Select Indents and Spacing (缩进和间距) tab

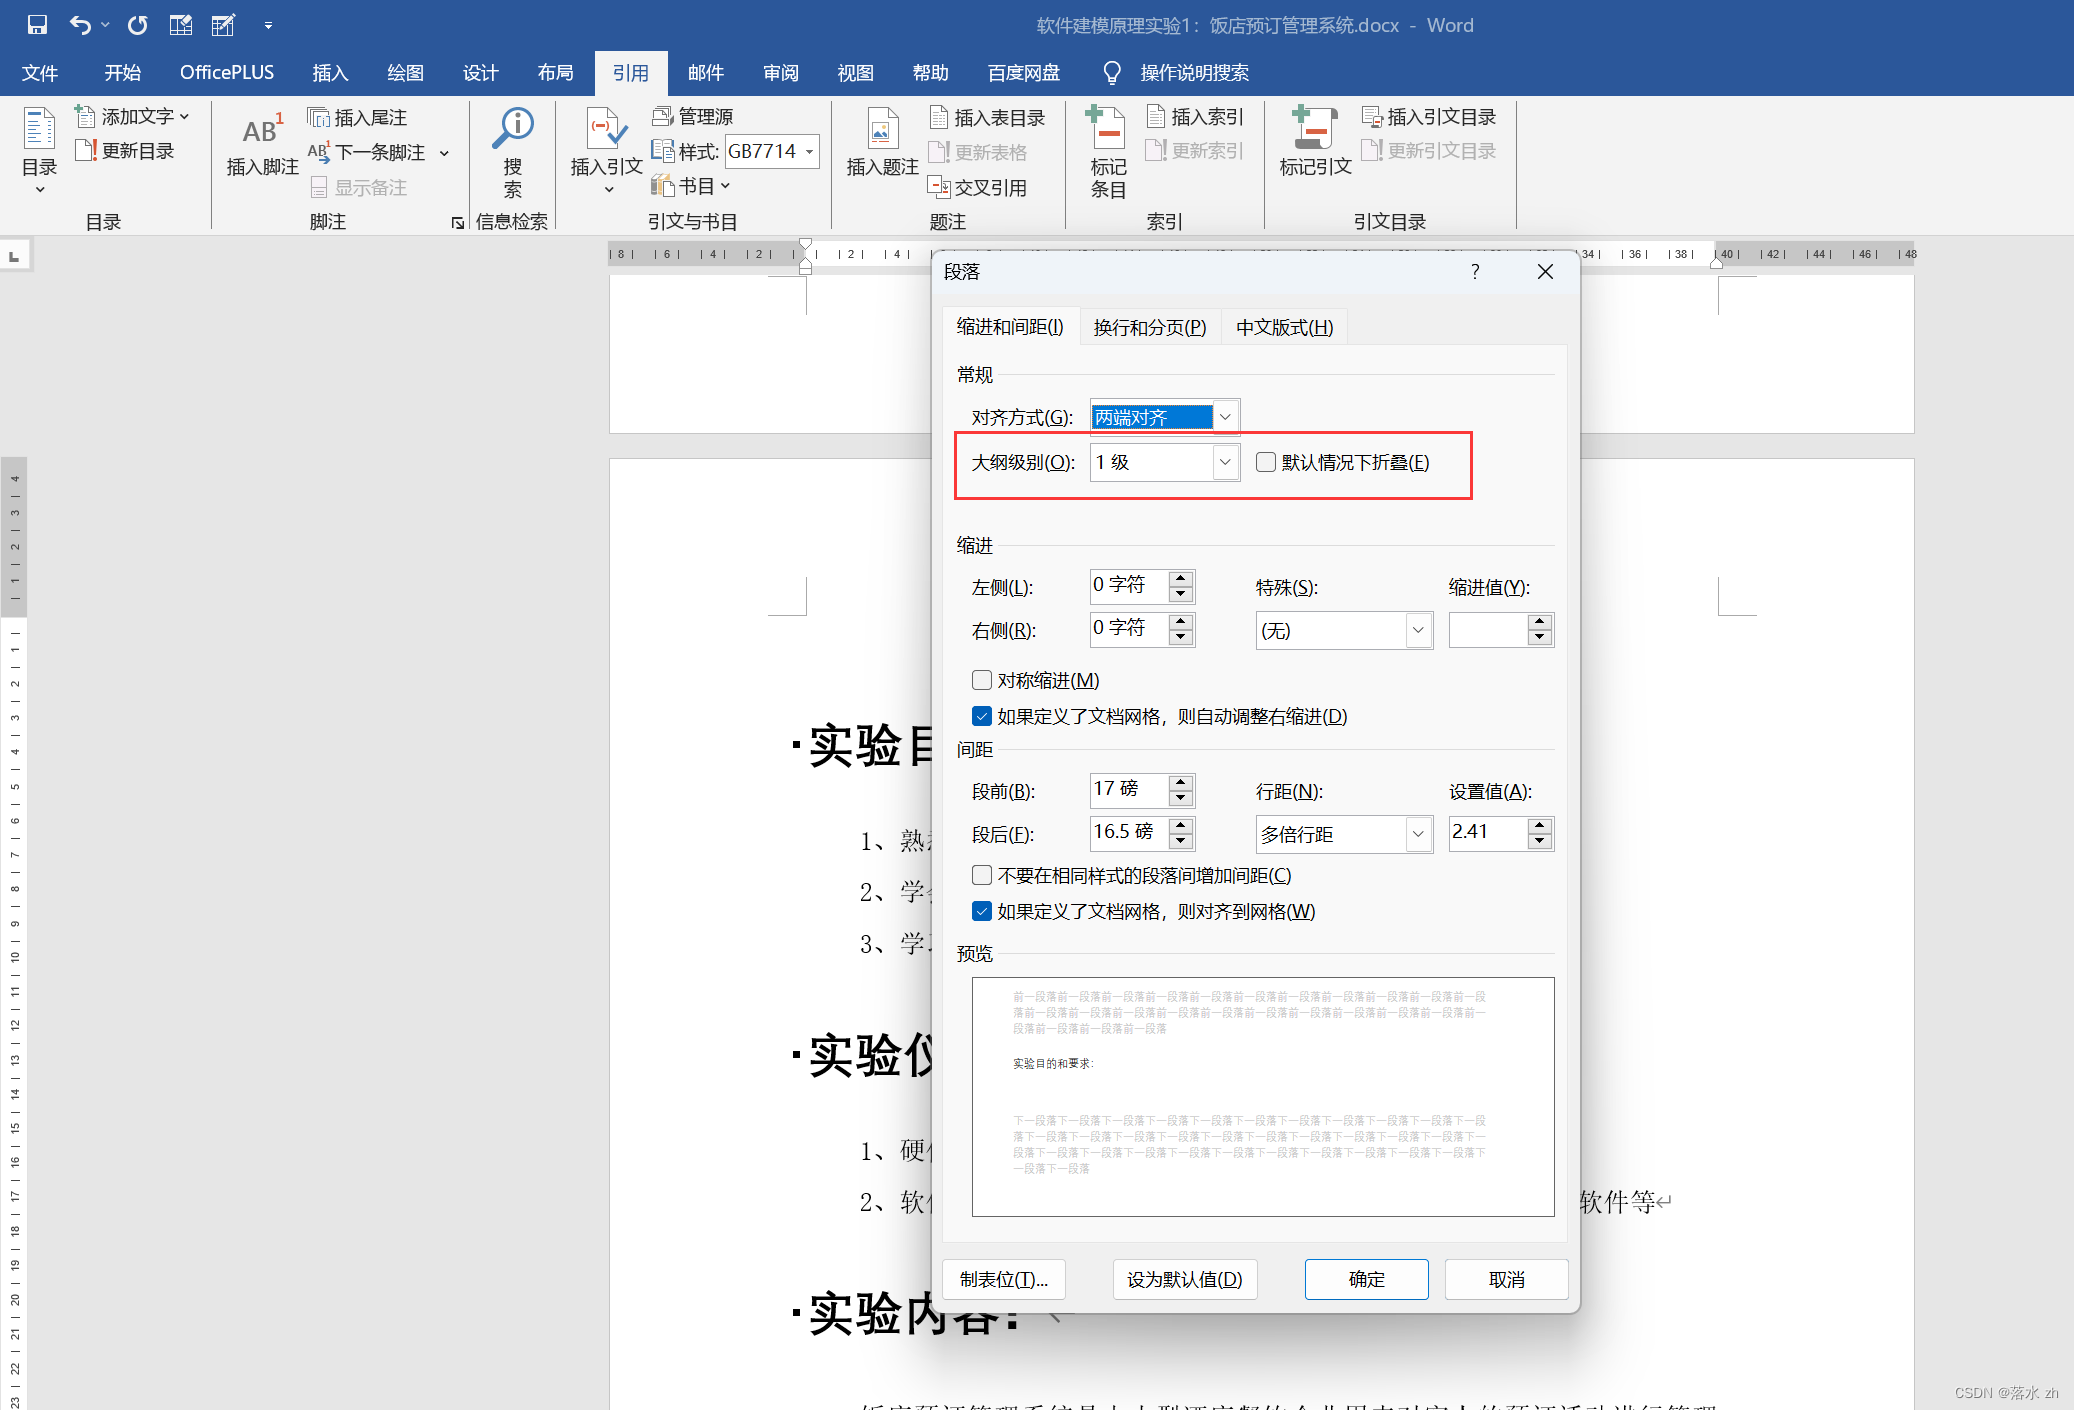1010,327
